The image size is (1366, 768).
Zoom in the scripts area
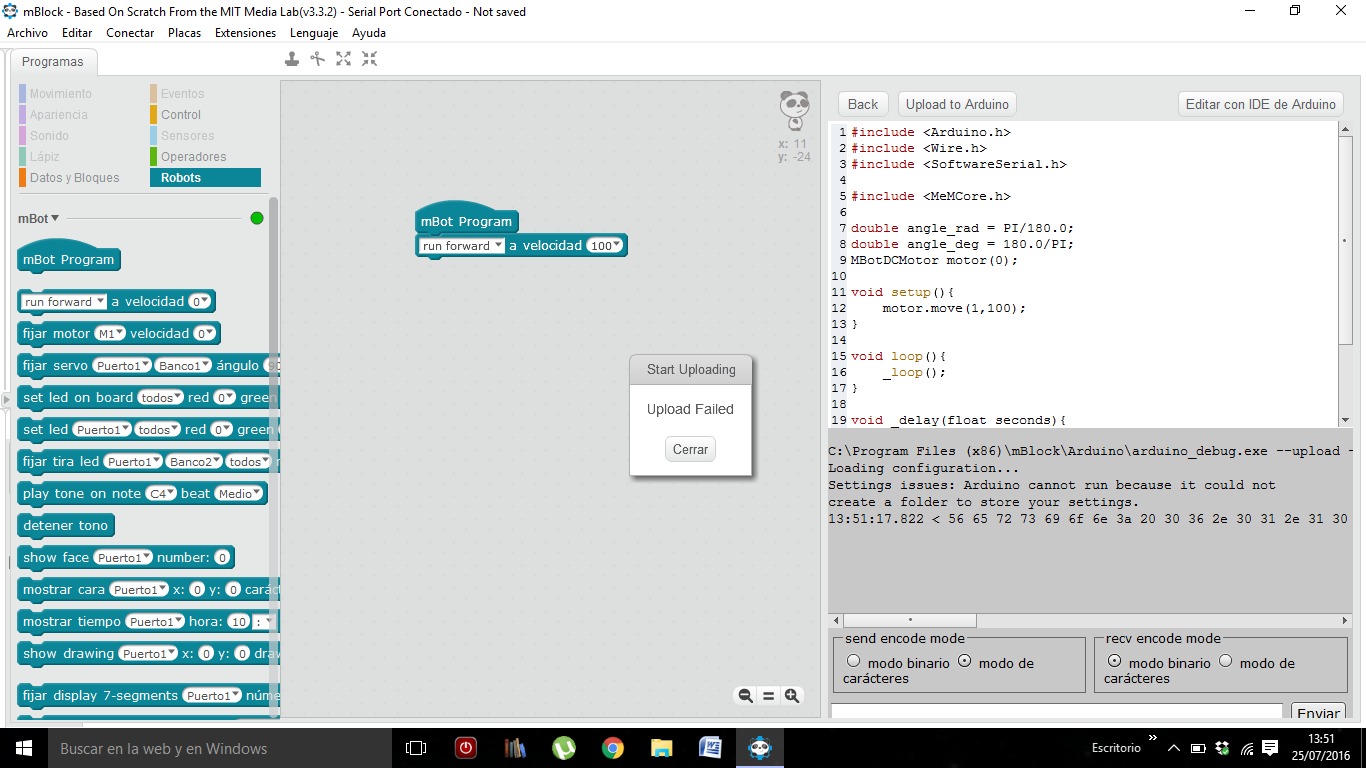pyautogui.click(x=792, y=696)
